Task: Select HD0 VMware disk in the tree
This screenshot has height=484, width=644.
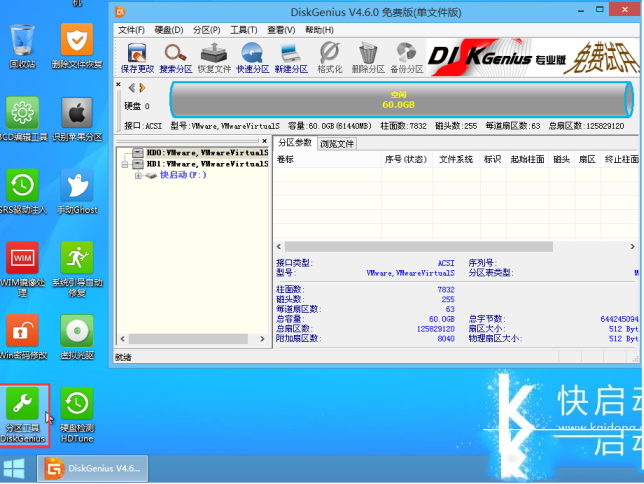Action: pos(205,153)
